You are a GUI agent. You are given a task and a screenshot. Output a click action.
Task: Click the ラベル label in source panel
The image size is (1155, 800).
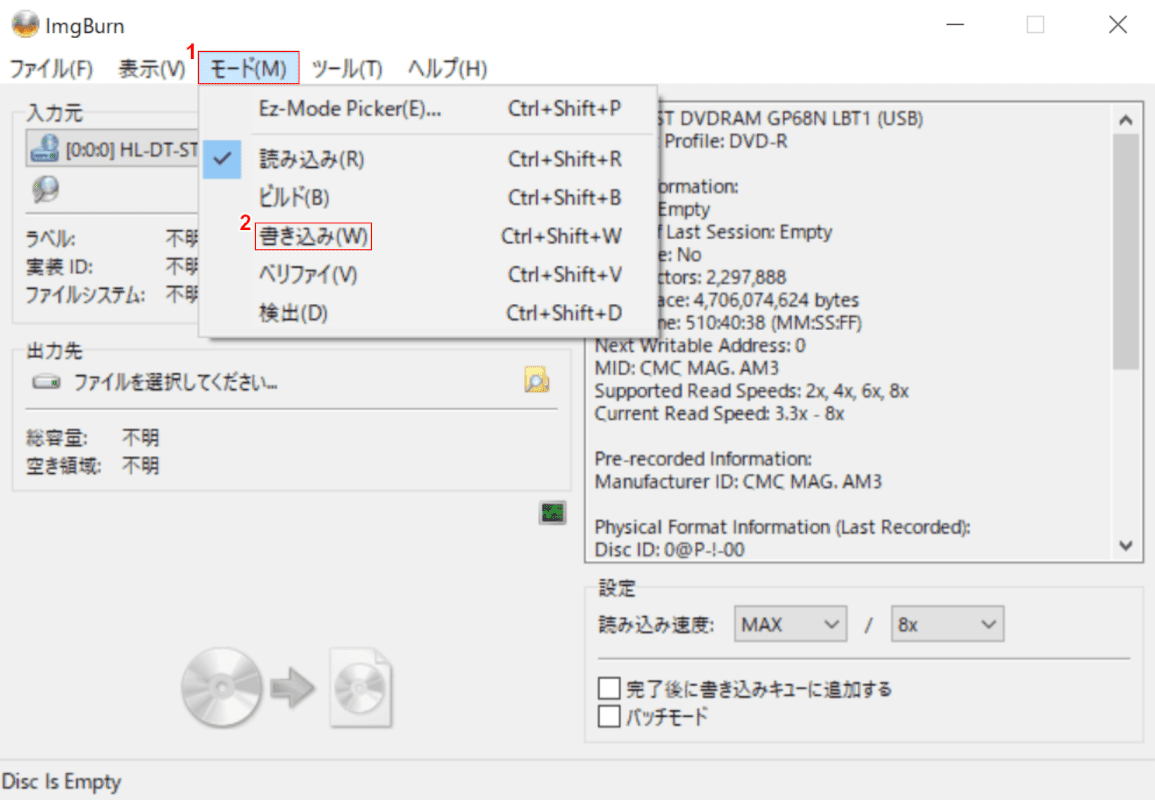[x=50, y=239]
